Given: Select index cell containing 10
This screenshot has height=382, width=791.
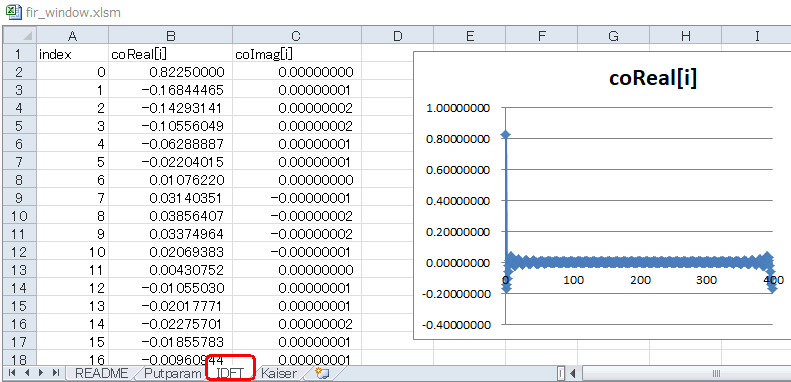Looking at the screenshot, I should click(72, 252).
